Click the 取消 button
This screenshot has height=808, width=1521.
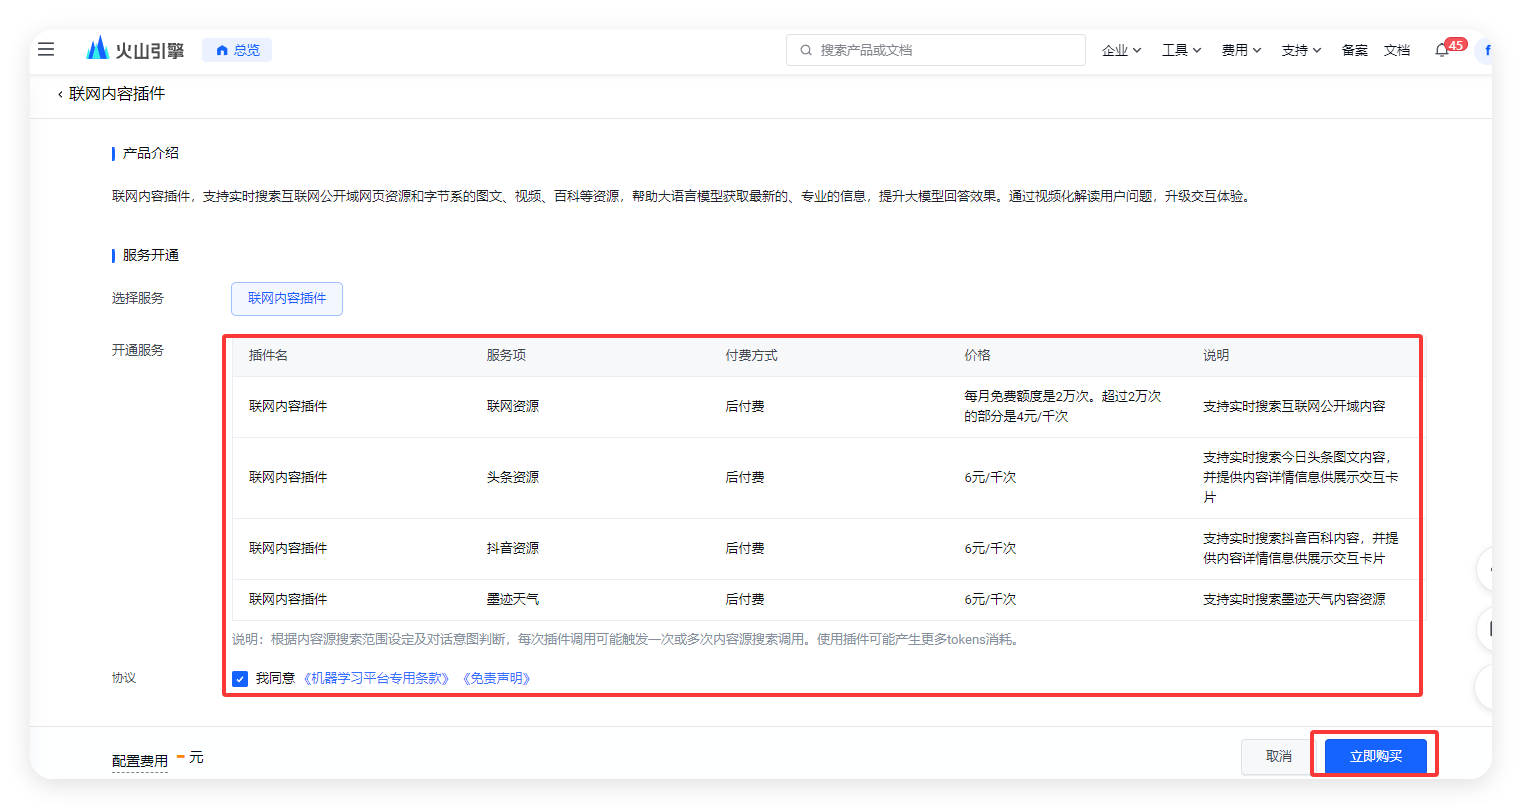1279,756
